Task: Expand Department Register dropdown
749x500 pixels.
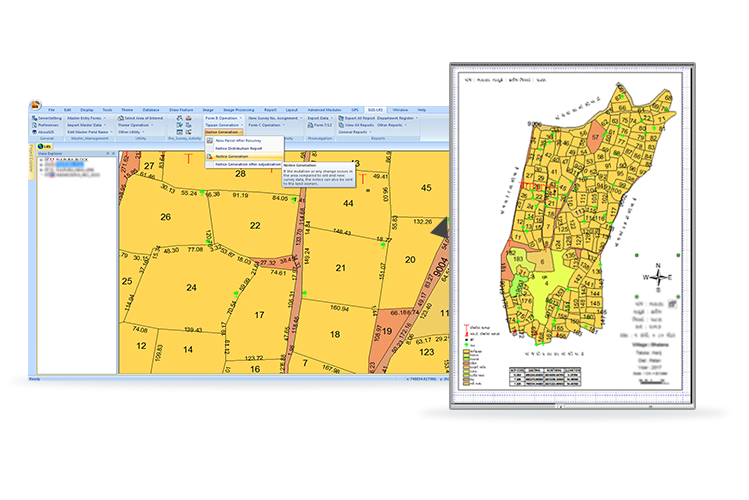Action: pos(397,118)
